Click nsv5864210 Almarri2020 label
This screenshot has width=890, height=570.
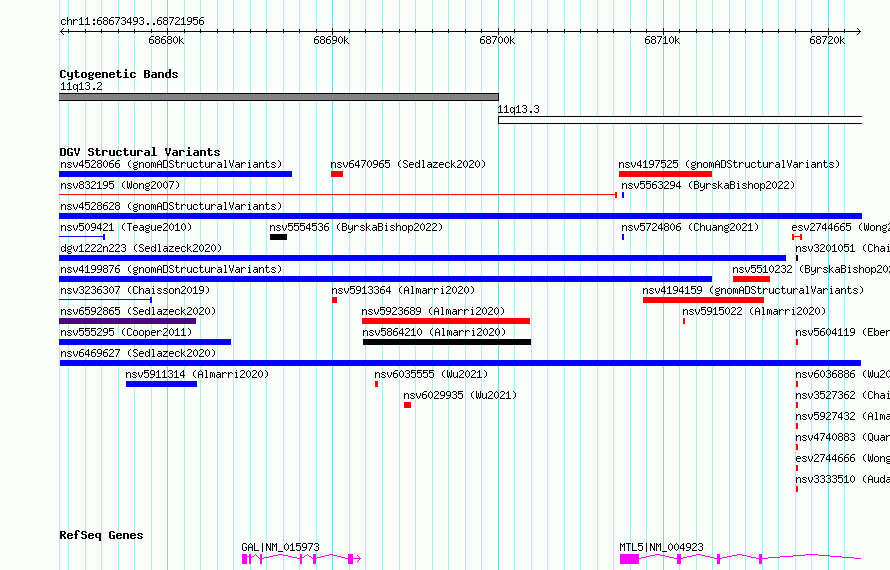pos(434,333)
